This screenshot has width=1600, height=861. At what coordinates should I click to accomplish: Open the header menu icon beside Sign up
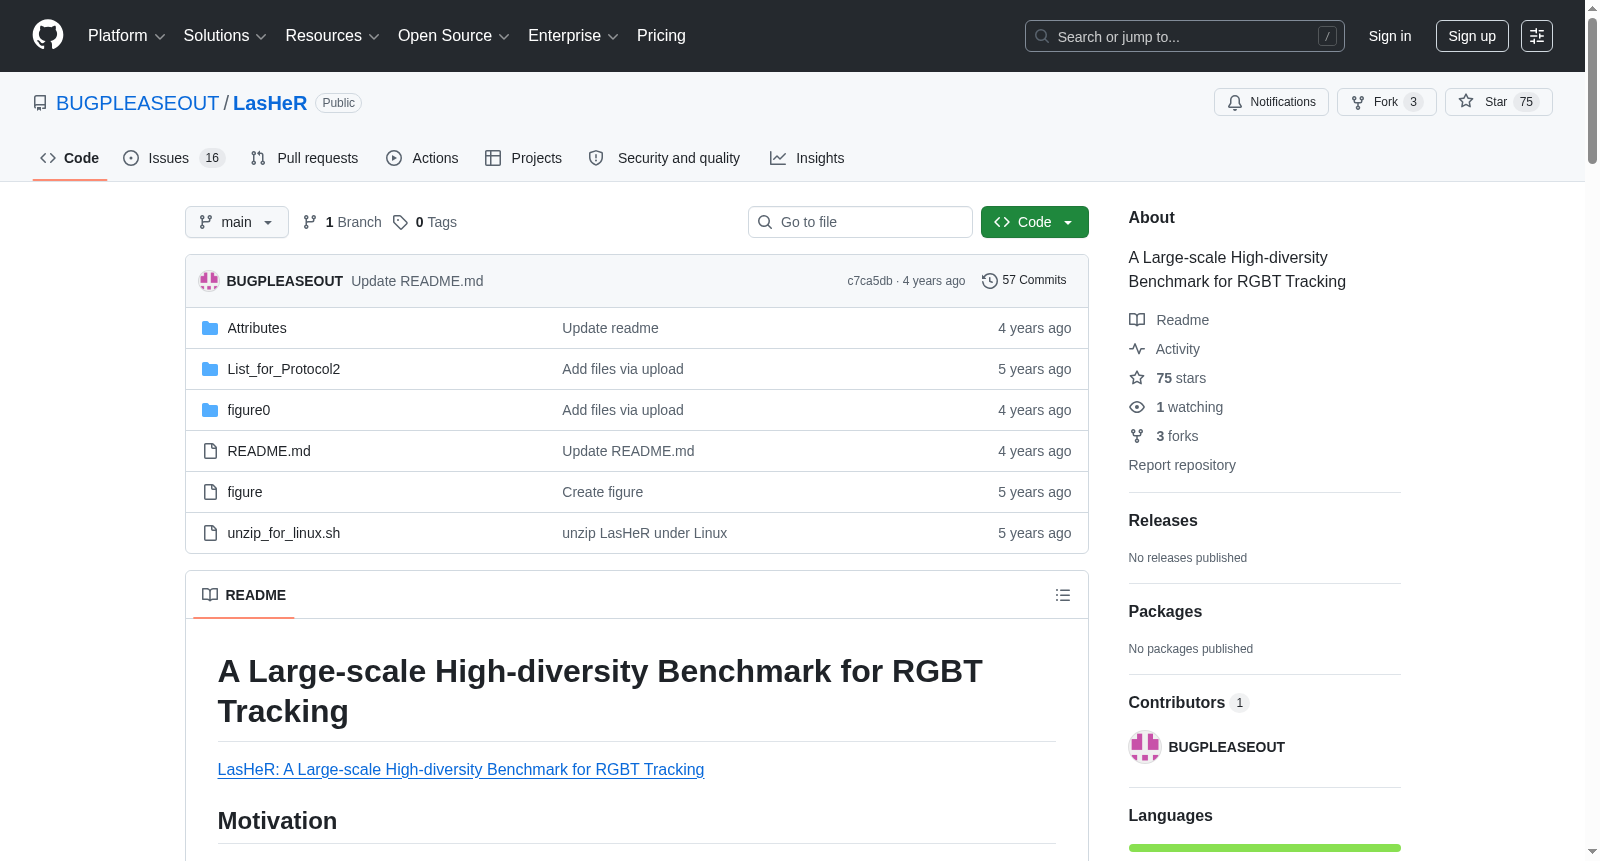coord(1537,36)
